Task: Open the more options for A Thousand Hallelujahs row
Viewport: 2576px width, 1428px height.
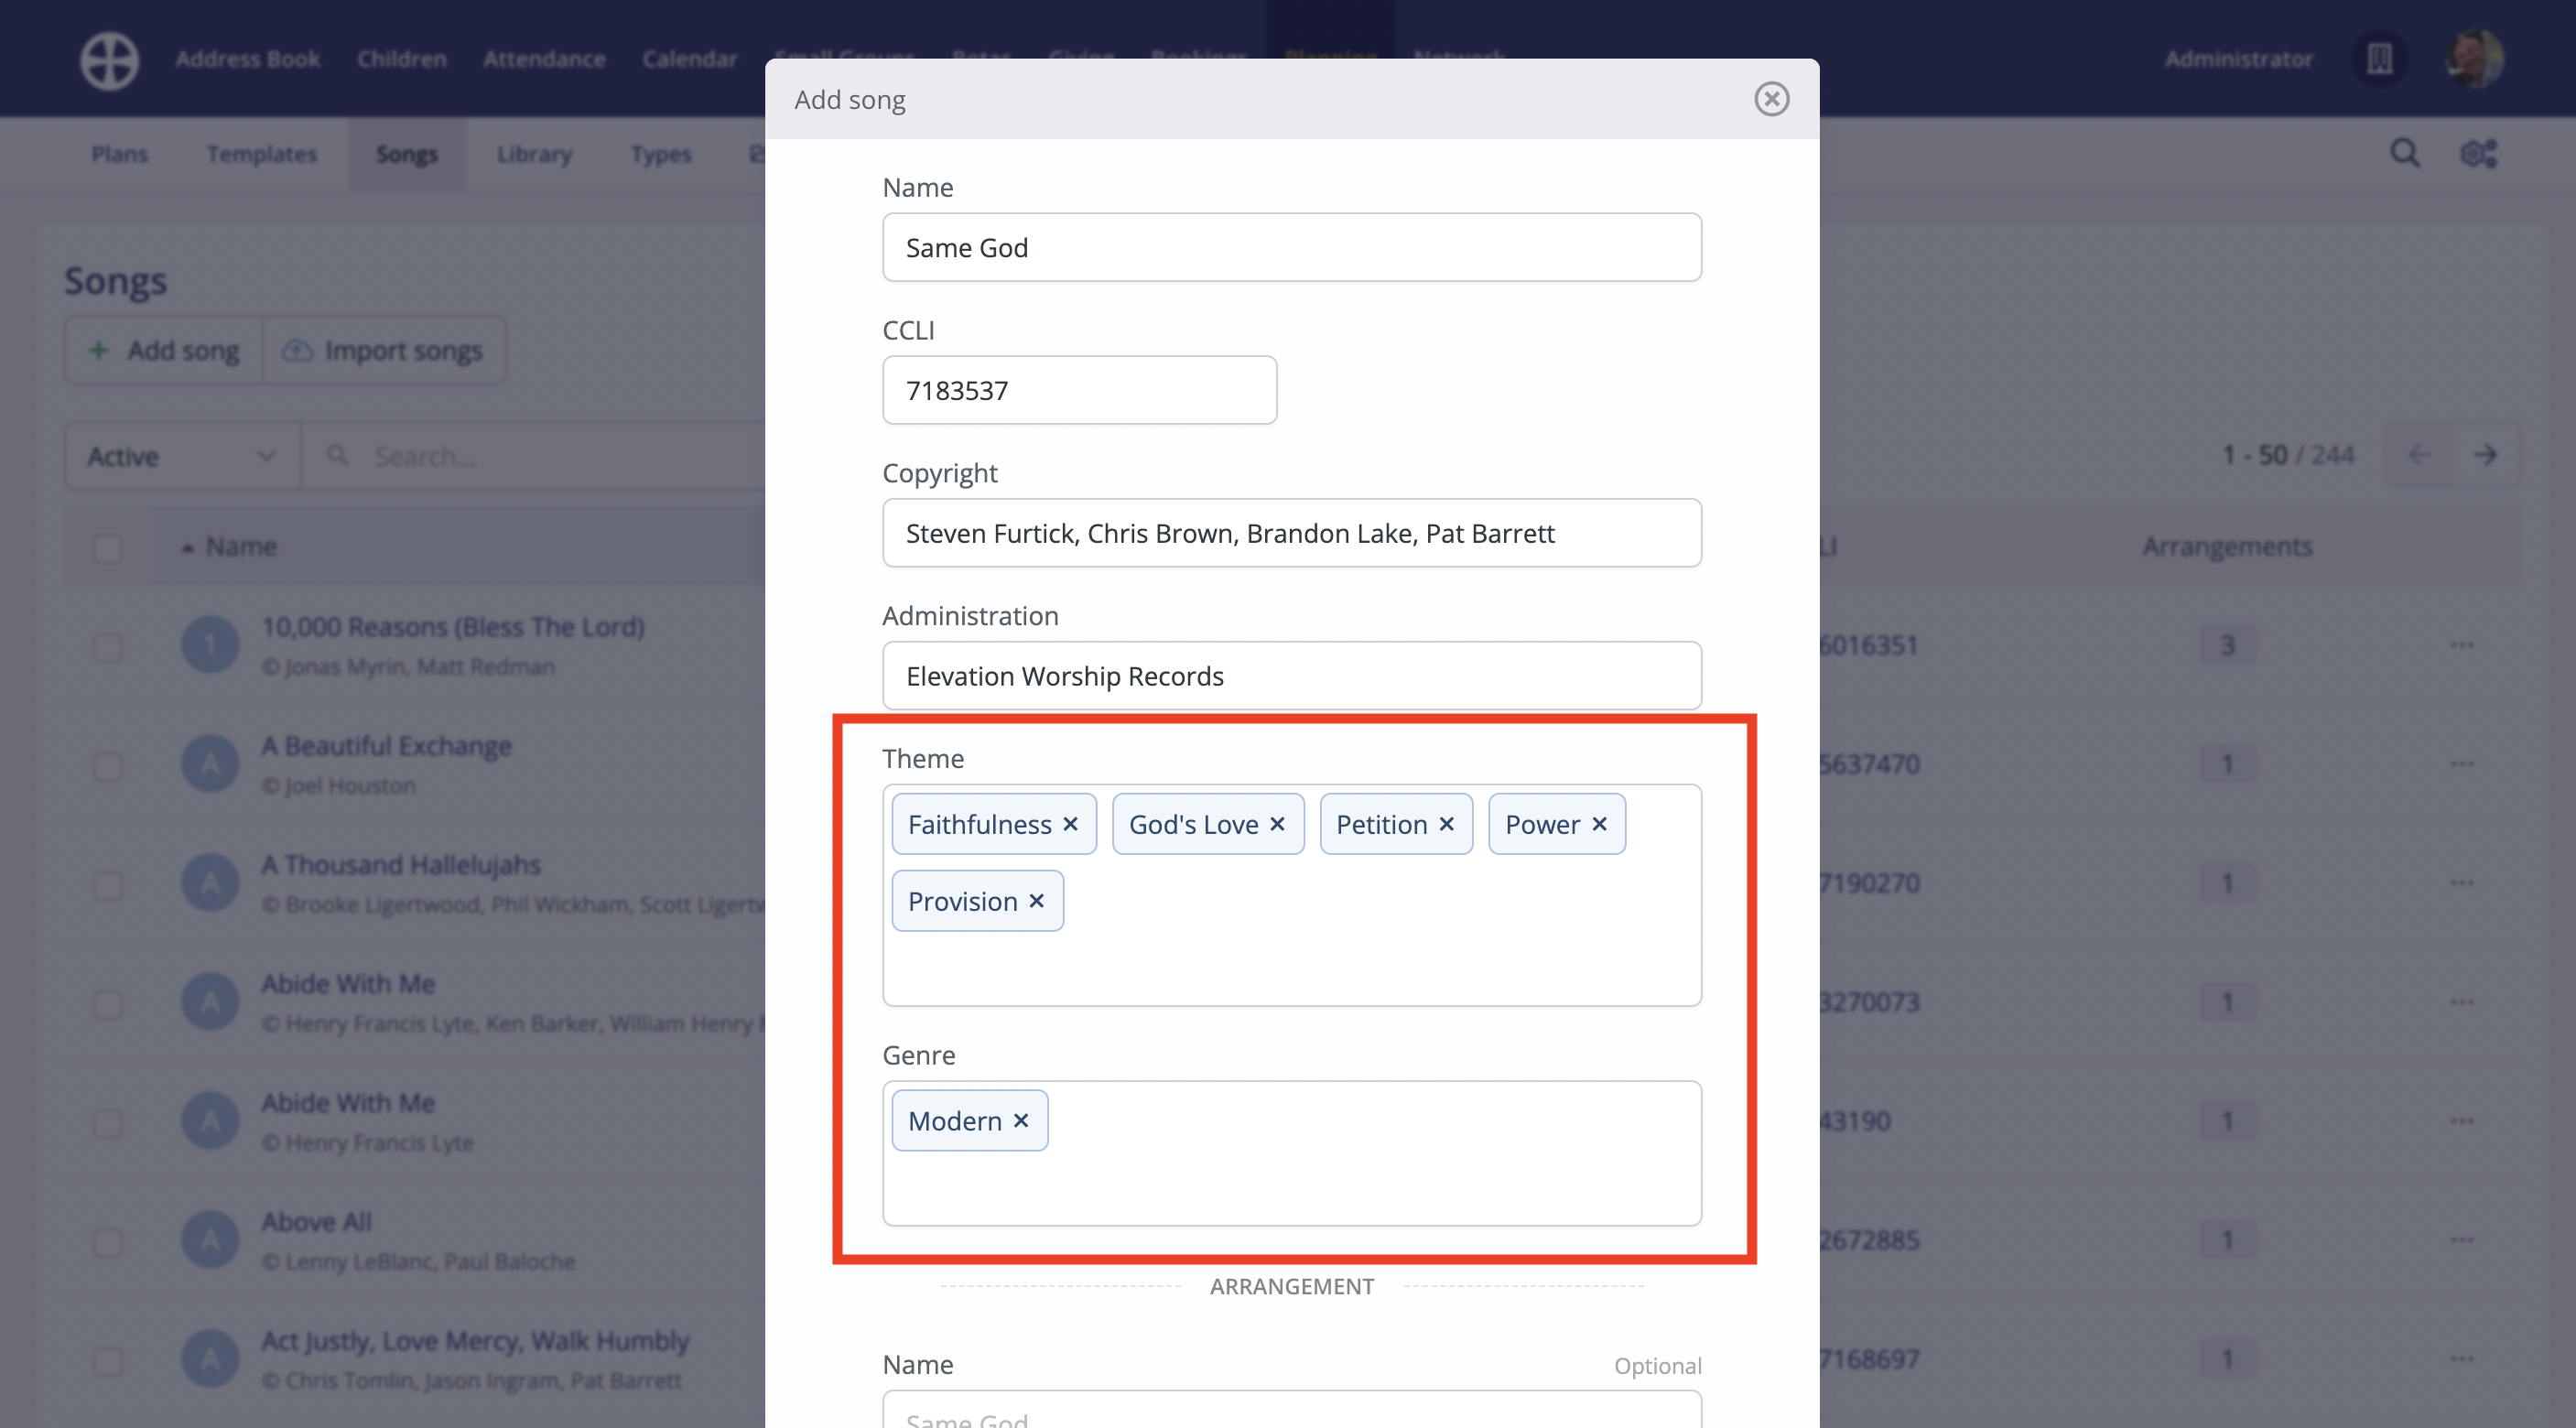Action: 2461,883
